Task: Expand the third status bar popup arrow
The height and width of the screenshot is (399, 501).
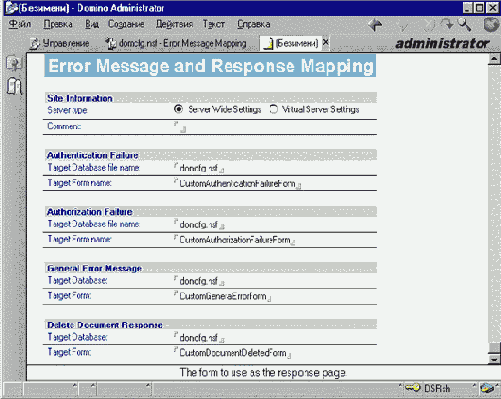Action: point(148,386)
